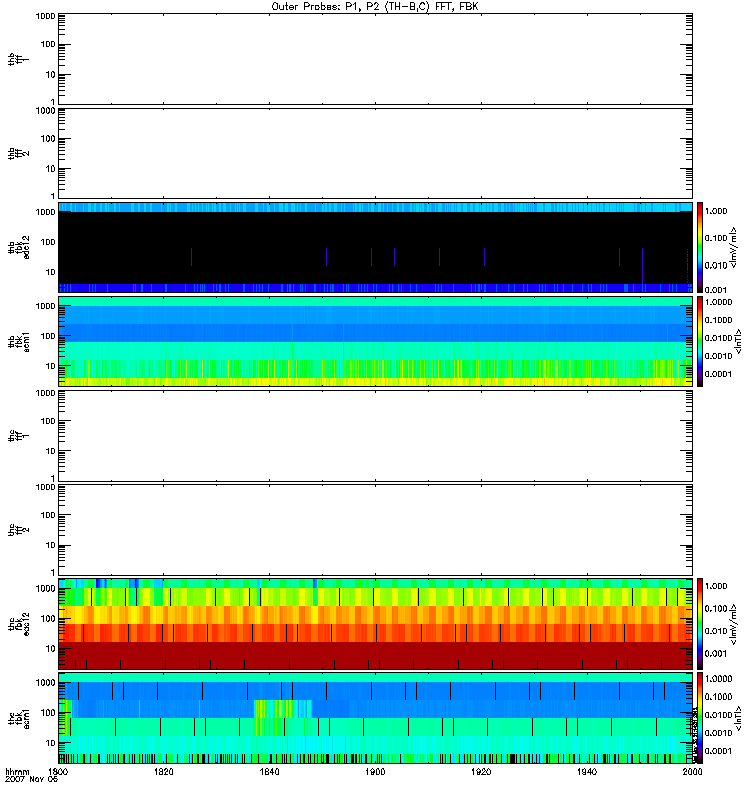Click the plot title 'Outer Probes: P1, P2 (TH-B,C) FFT, FBK'

[x=375, y=7]
